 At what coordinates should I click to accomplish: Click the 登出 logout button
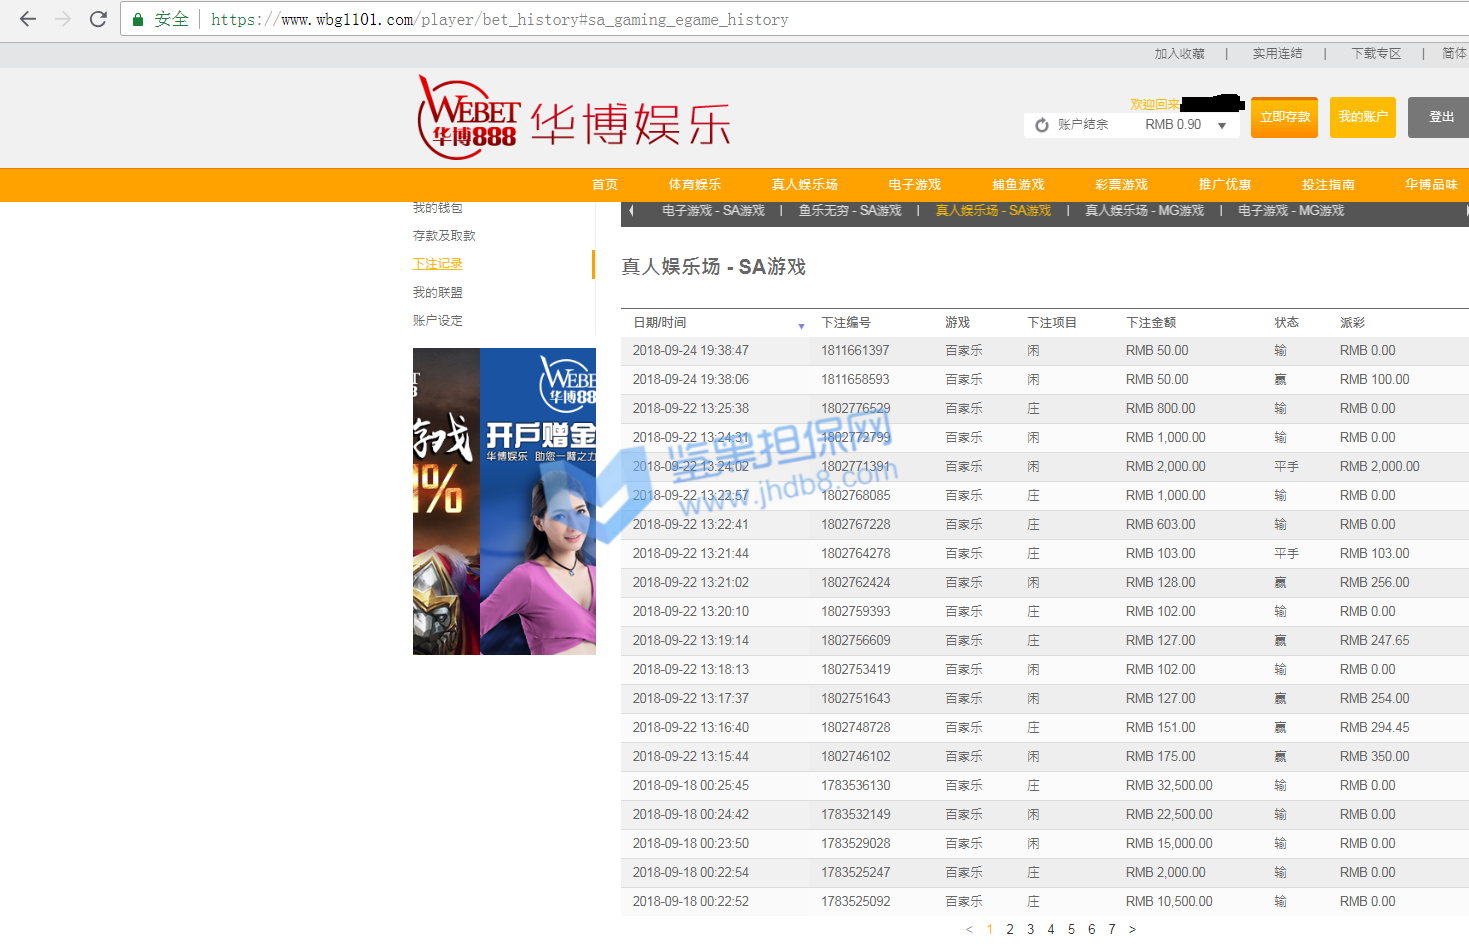[1440, 117]
